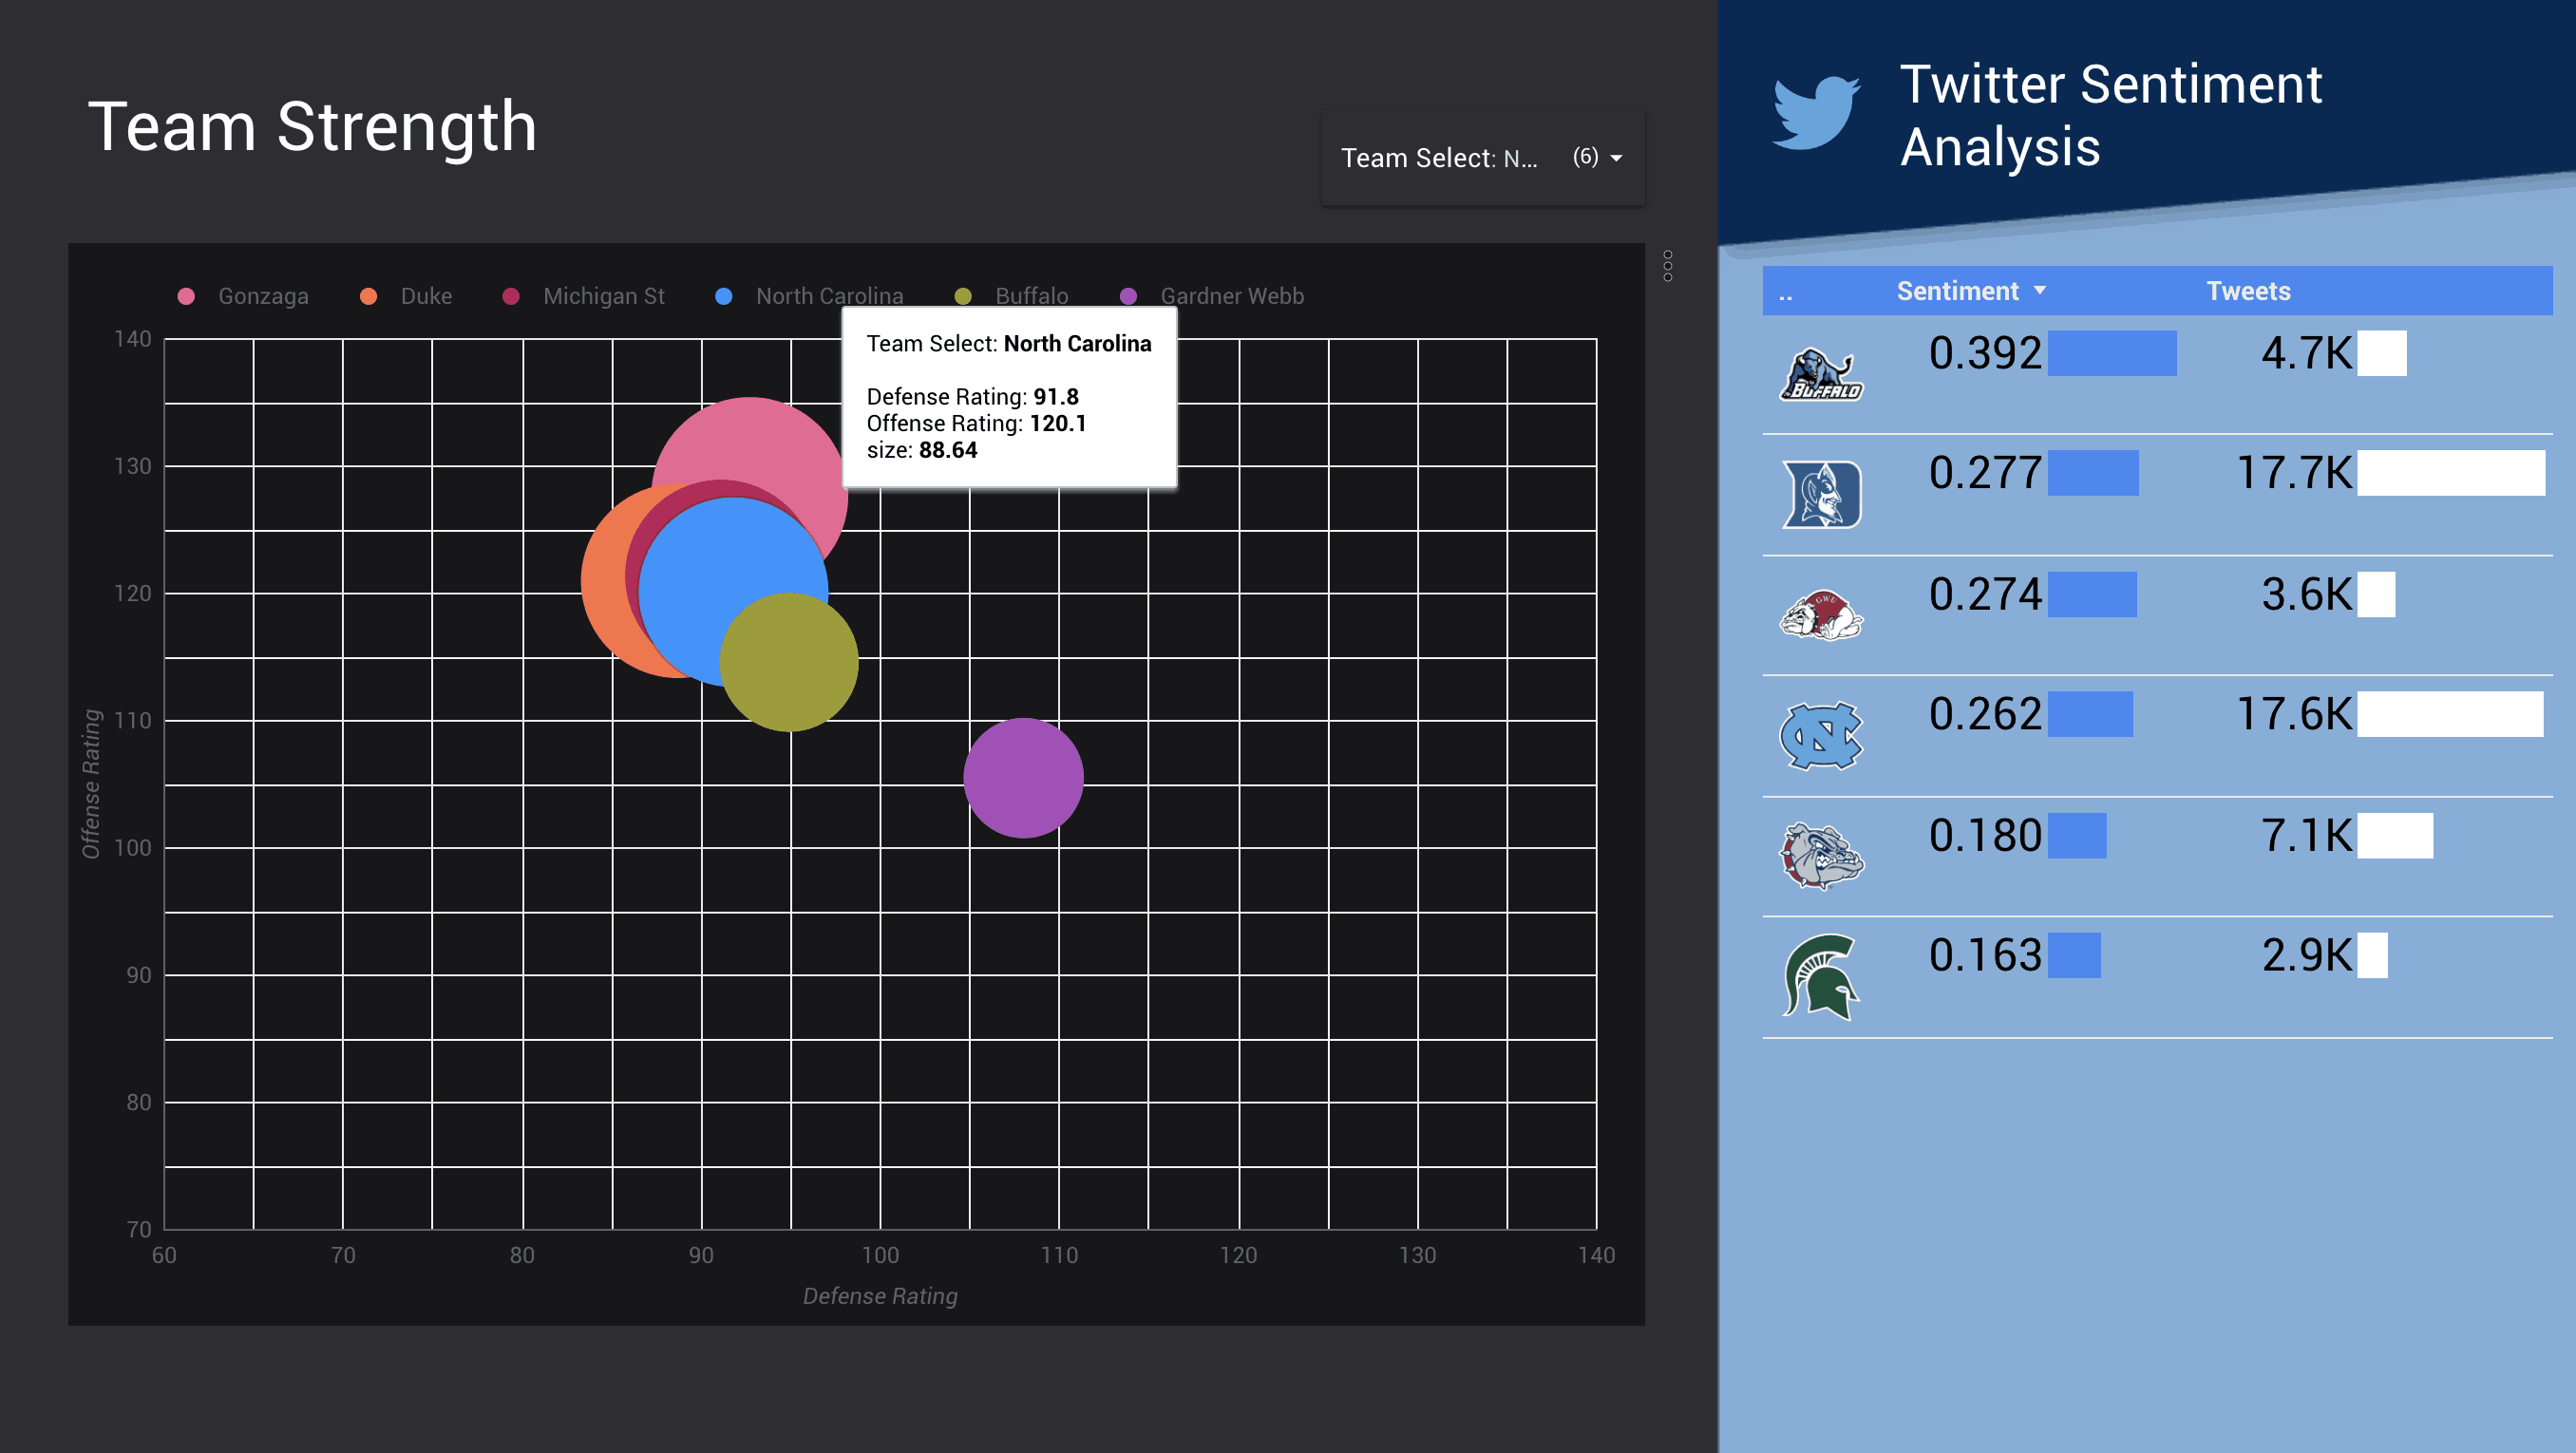Click the Defense Rating axis label
Screen dimensions: 2576x1453
[x=880, y=1296]
